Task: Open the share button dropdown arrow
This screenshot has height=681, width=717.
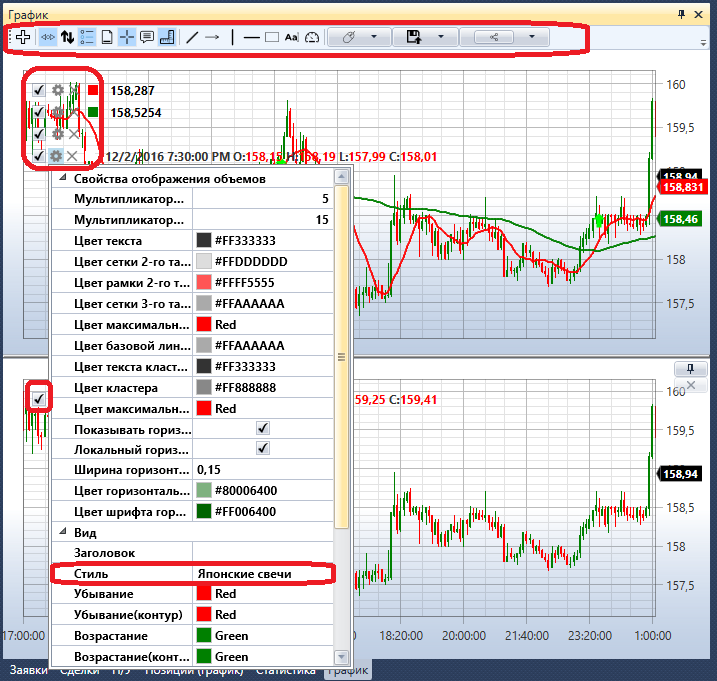Action: click(532, 37)
